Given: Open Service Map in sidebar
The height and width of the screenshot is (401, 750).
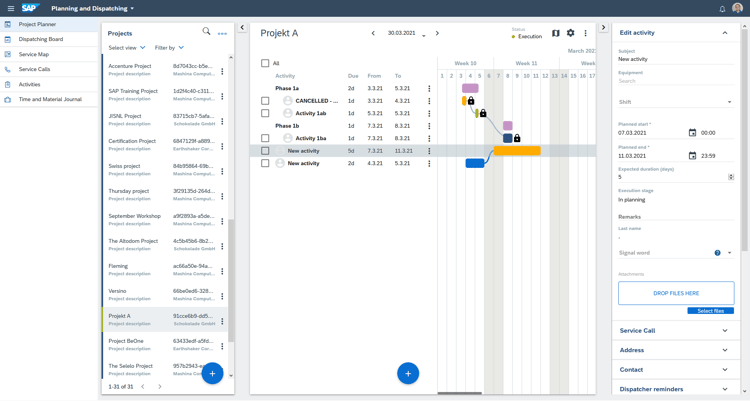Looking at the screenshot, I should coord(49,55).
